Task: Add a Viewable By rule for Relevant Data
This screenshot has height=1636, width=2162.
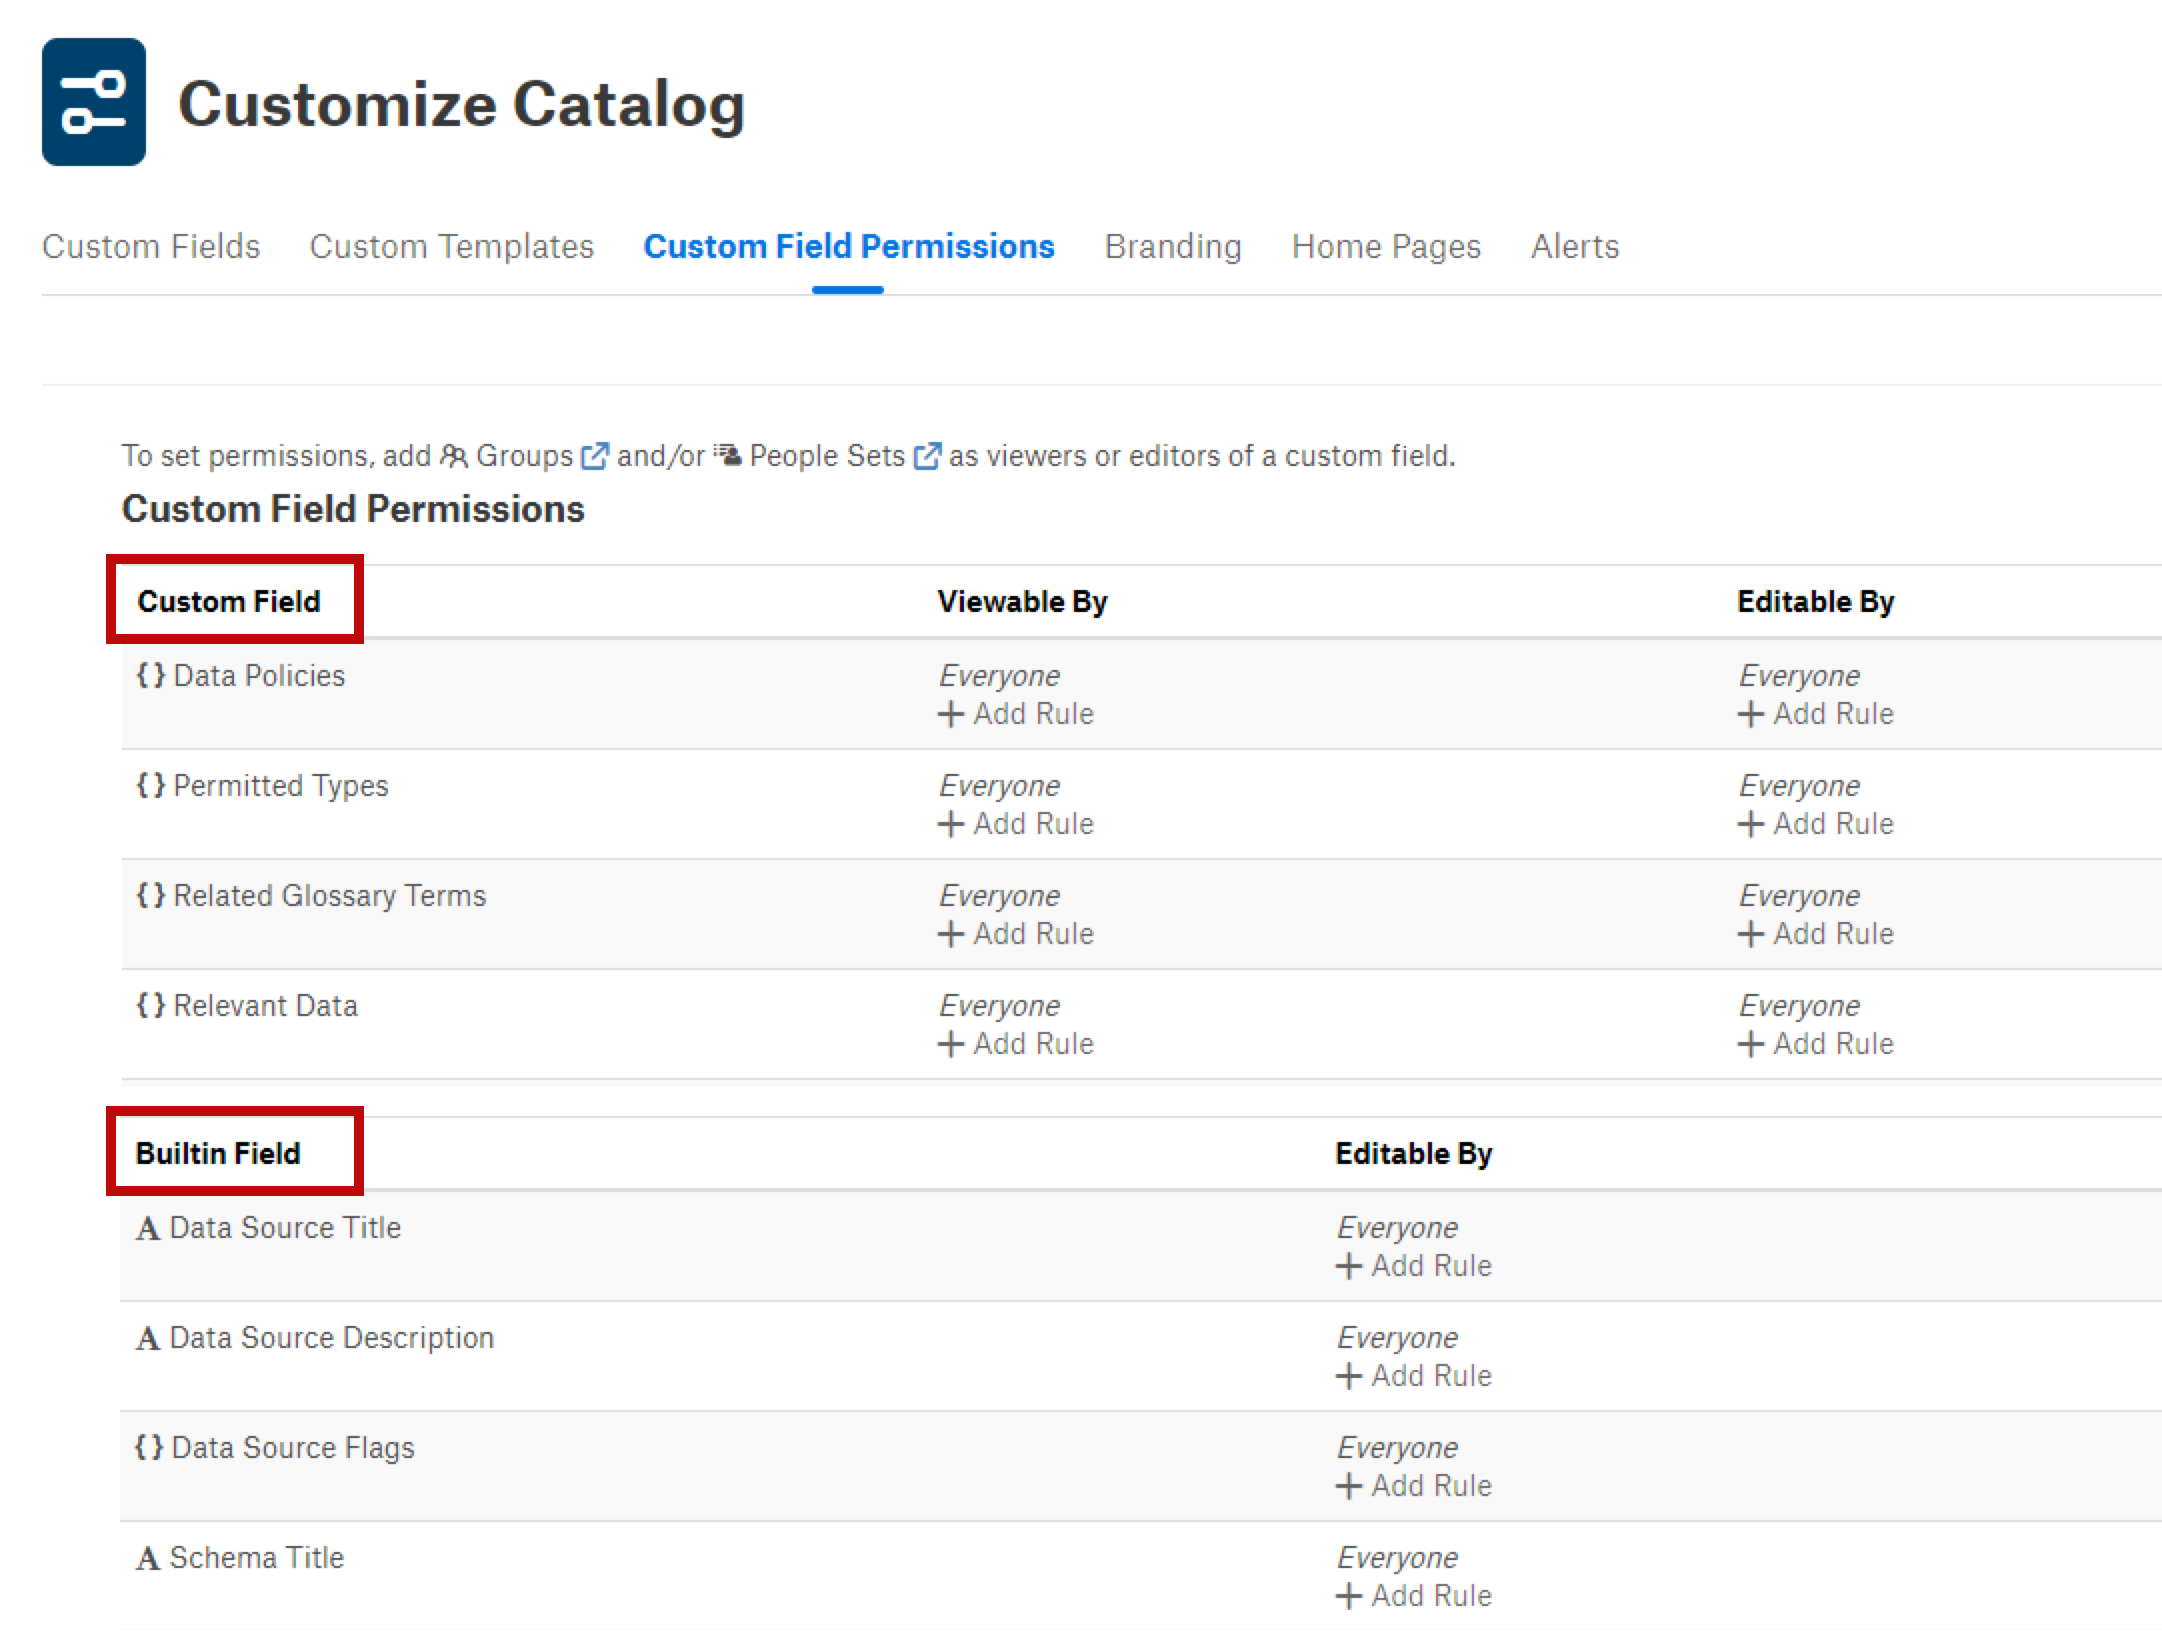Action: (x=1016, y=1044)
